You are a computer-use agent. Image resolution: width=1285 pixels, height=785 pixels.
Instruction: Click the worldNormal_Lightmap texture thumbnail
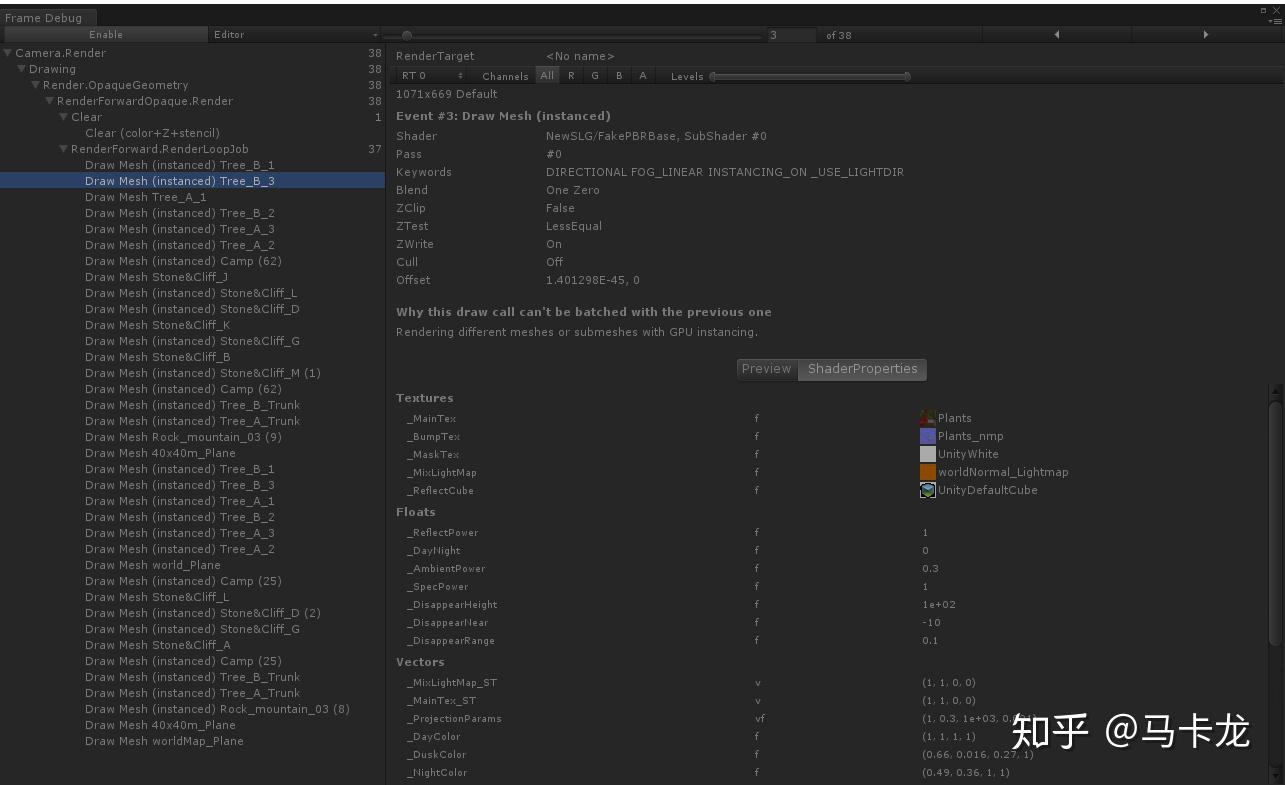tap(928, 472)
